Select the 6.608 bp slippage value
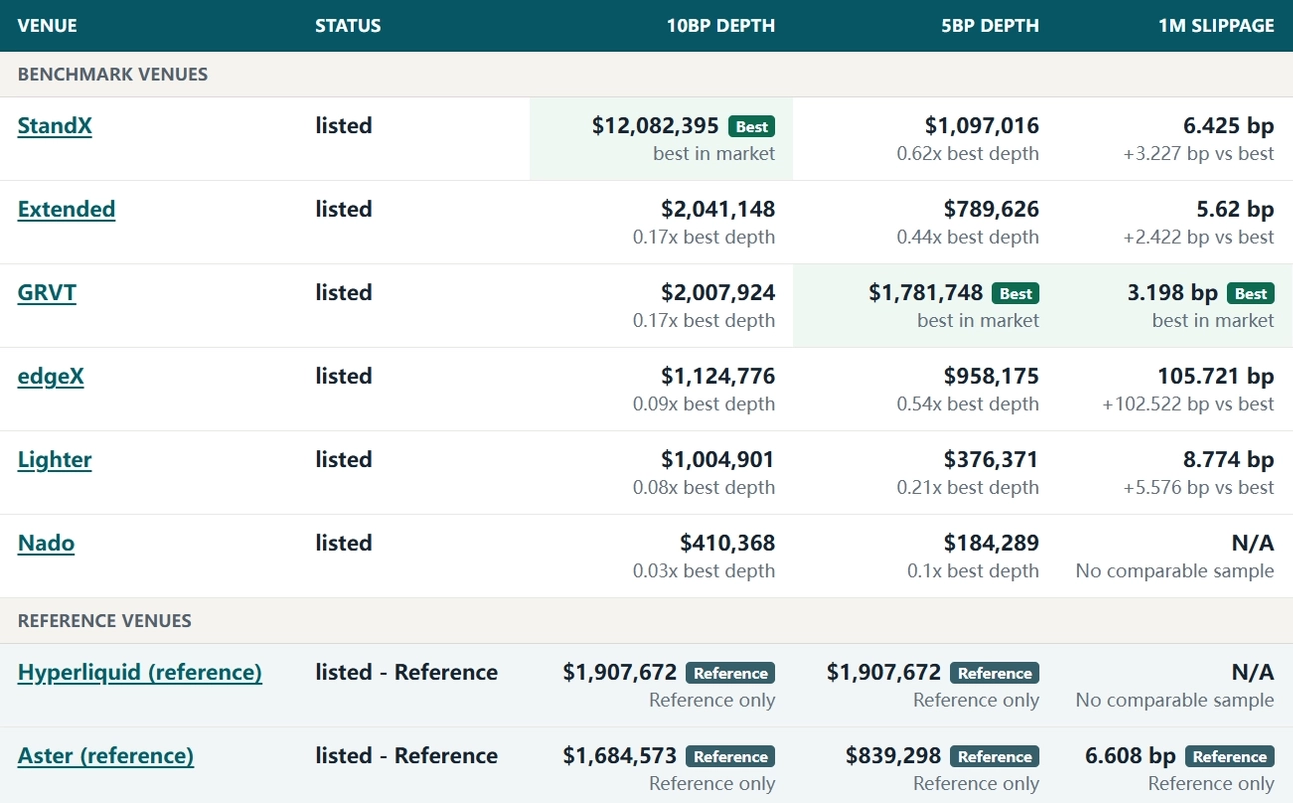Screen dimensions: 1293x803 (x=1130, y=756)
